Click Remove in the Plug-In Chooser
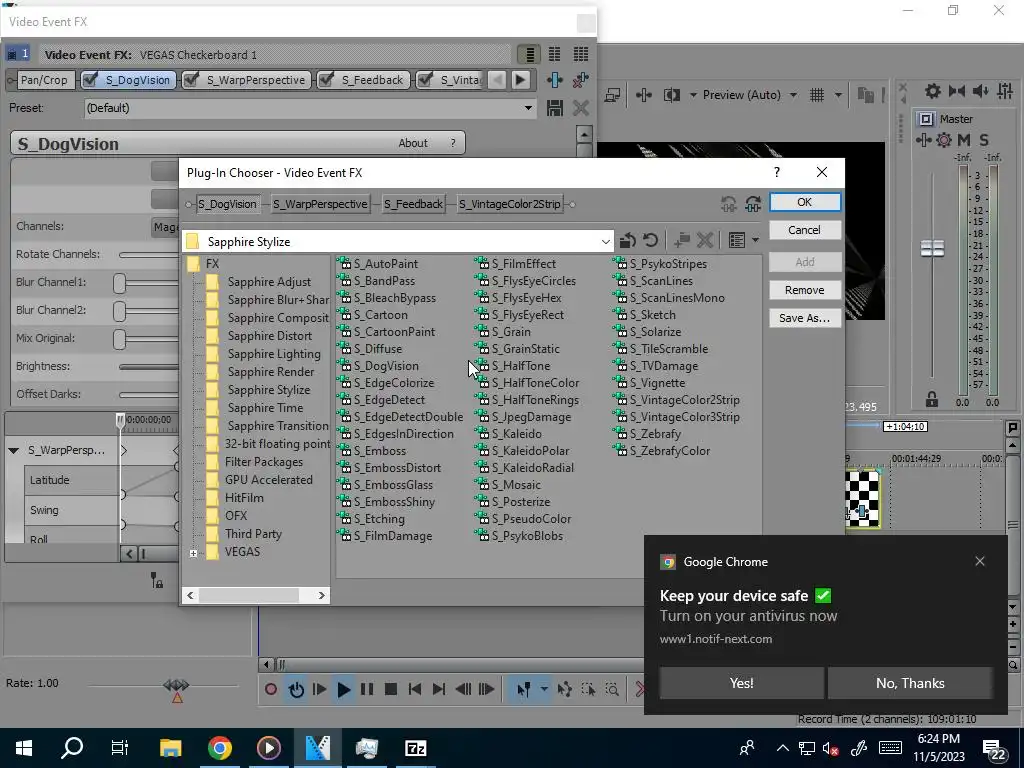The width and height of the screenshot is (1024, 768). tap(804, 290)
